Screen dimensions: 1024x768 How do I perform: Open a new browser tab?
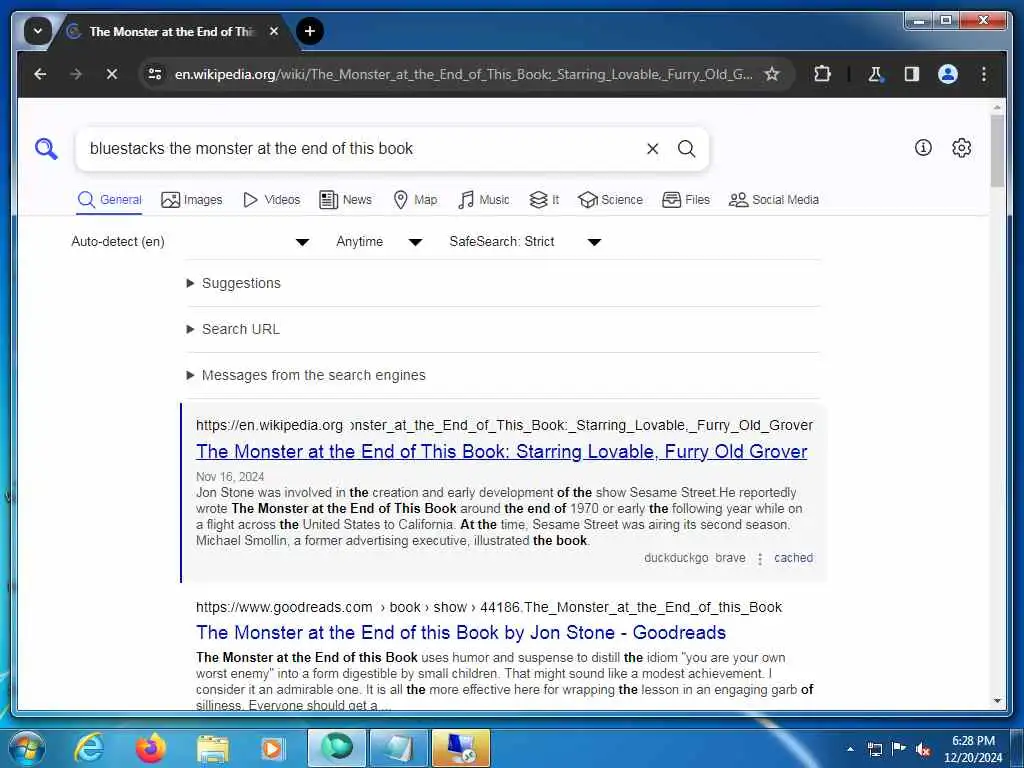click(310, 31)
